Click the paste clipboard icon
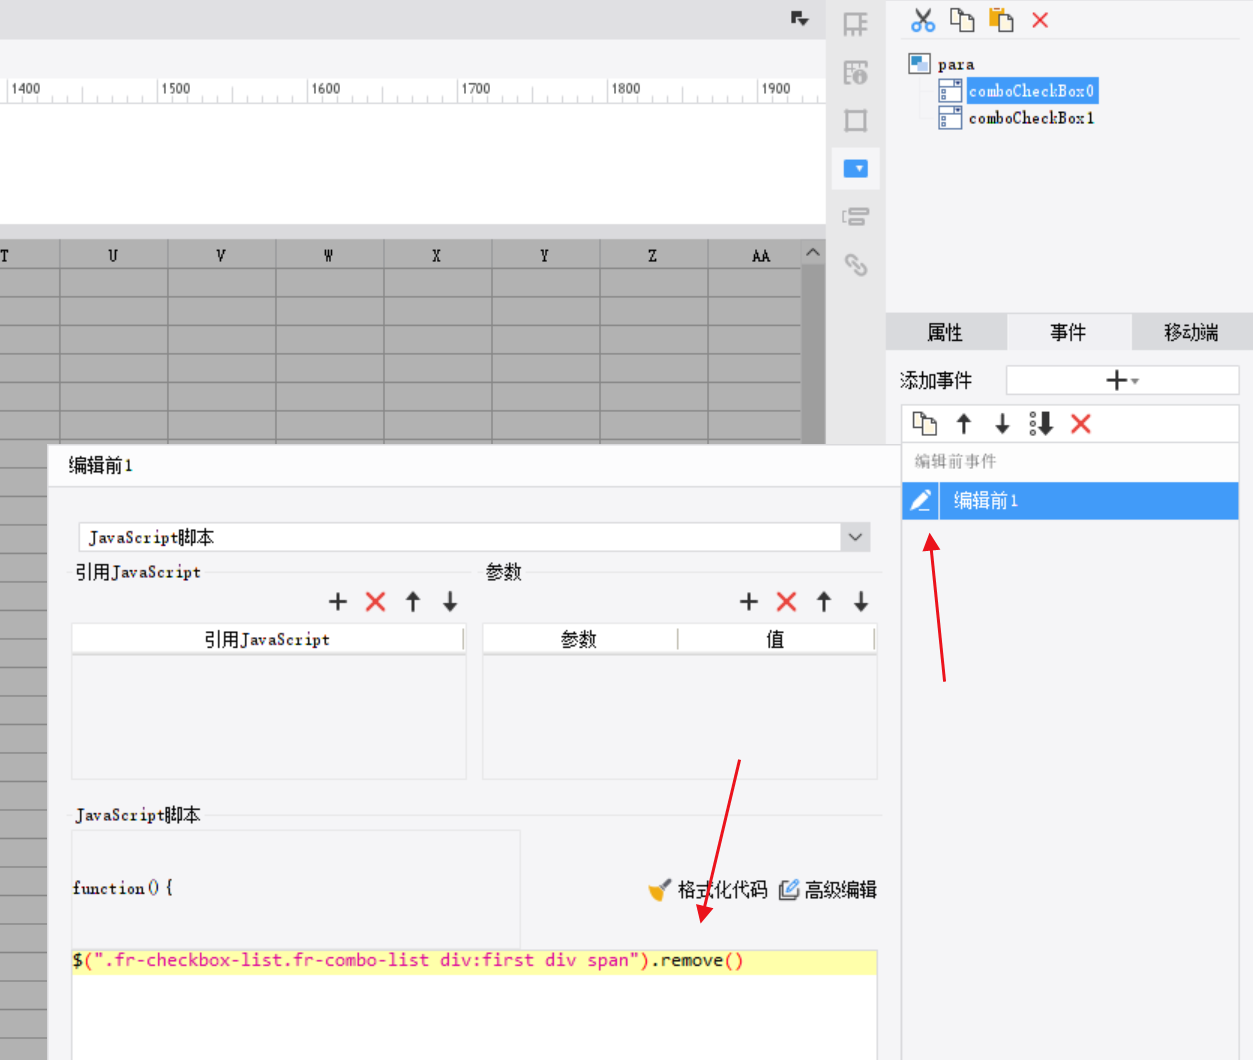Viewport: 1253px width, 1060px height. point(1001,20)
